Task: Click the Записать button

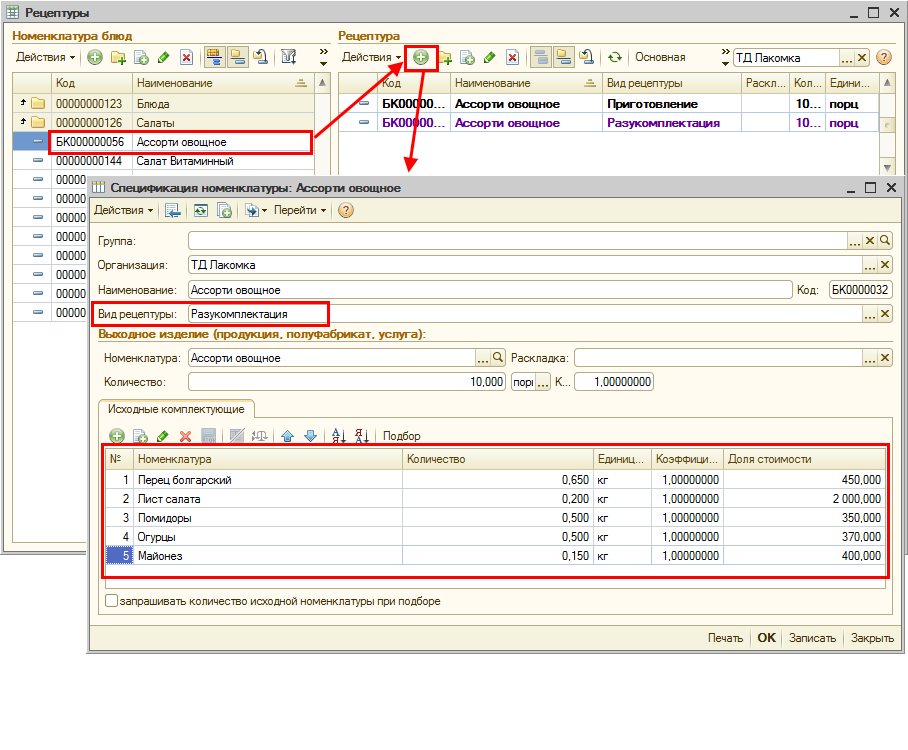Action: (x=810, y=638)
